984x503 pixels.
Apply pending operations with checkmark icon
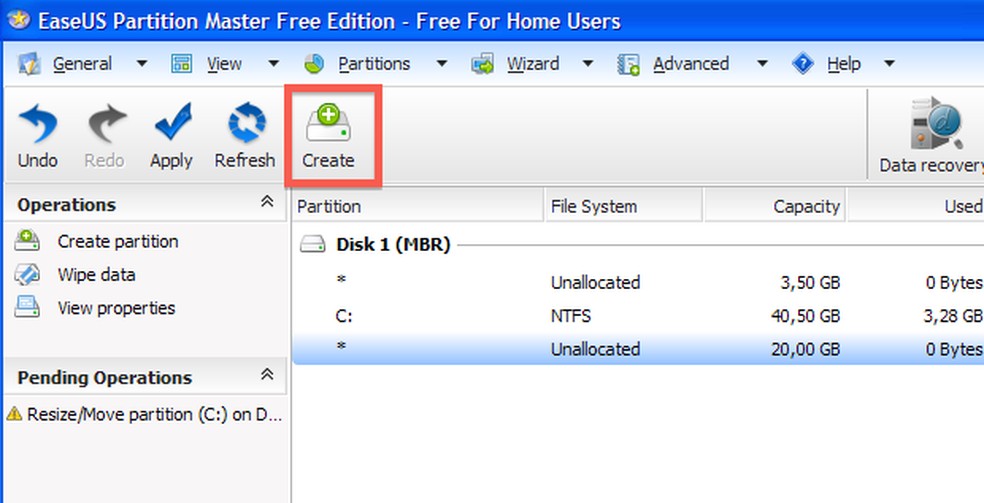[171, 126]
